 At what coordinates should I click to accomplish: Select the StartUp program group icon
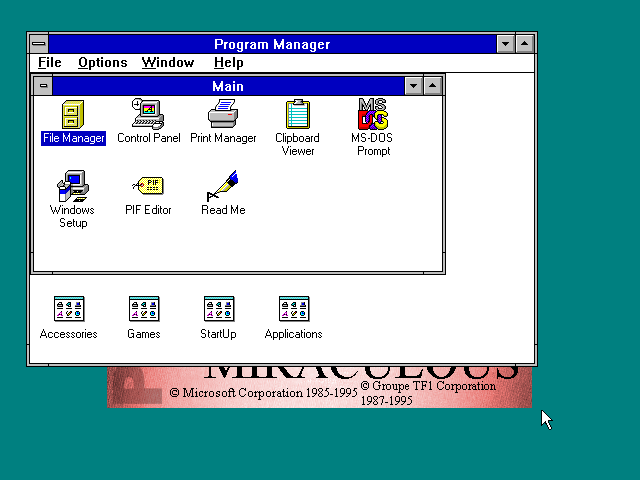(219, 309)
